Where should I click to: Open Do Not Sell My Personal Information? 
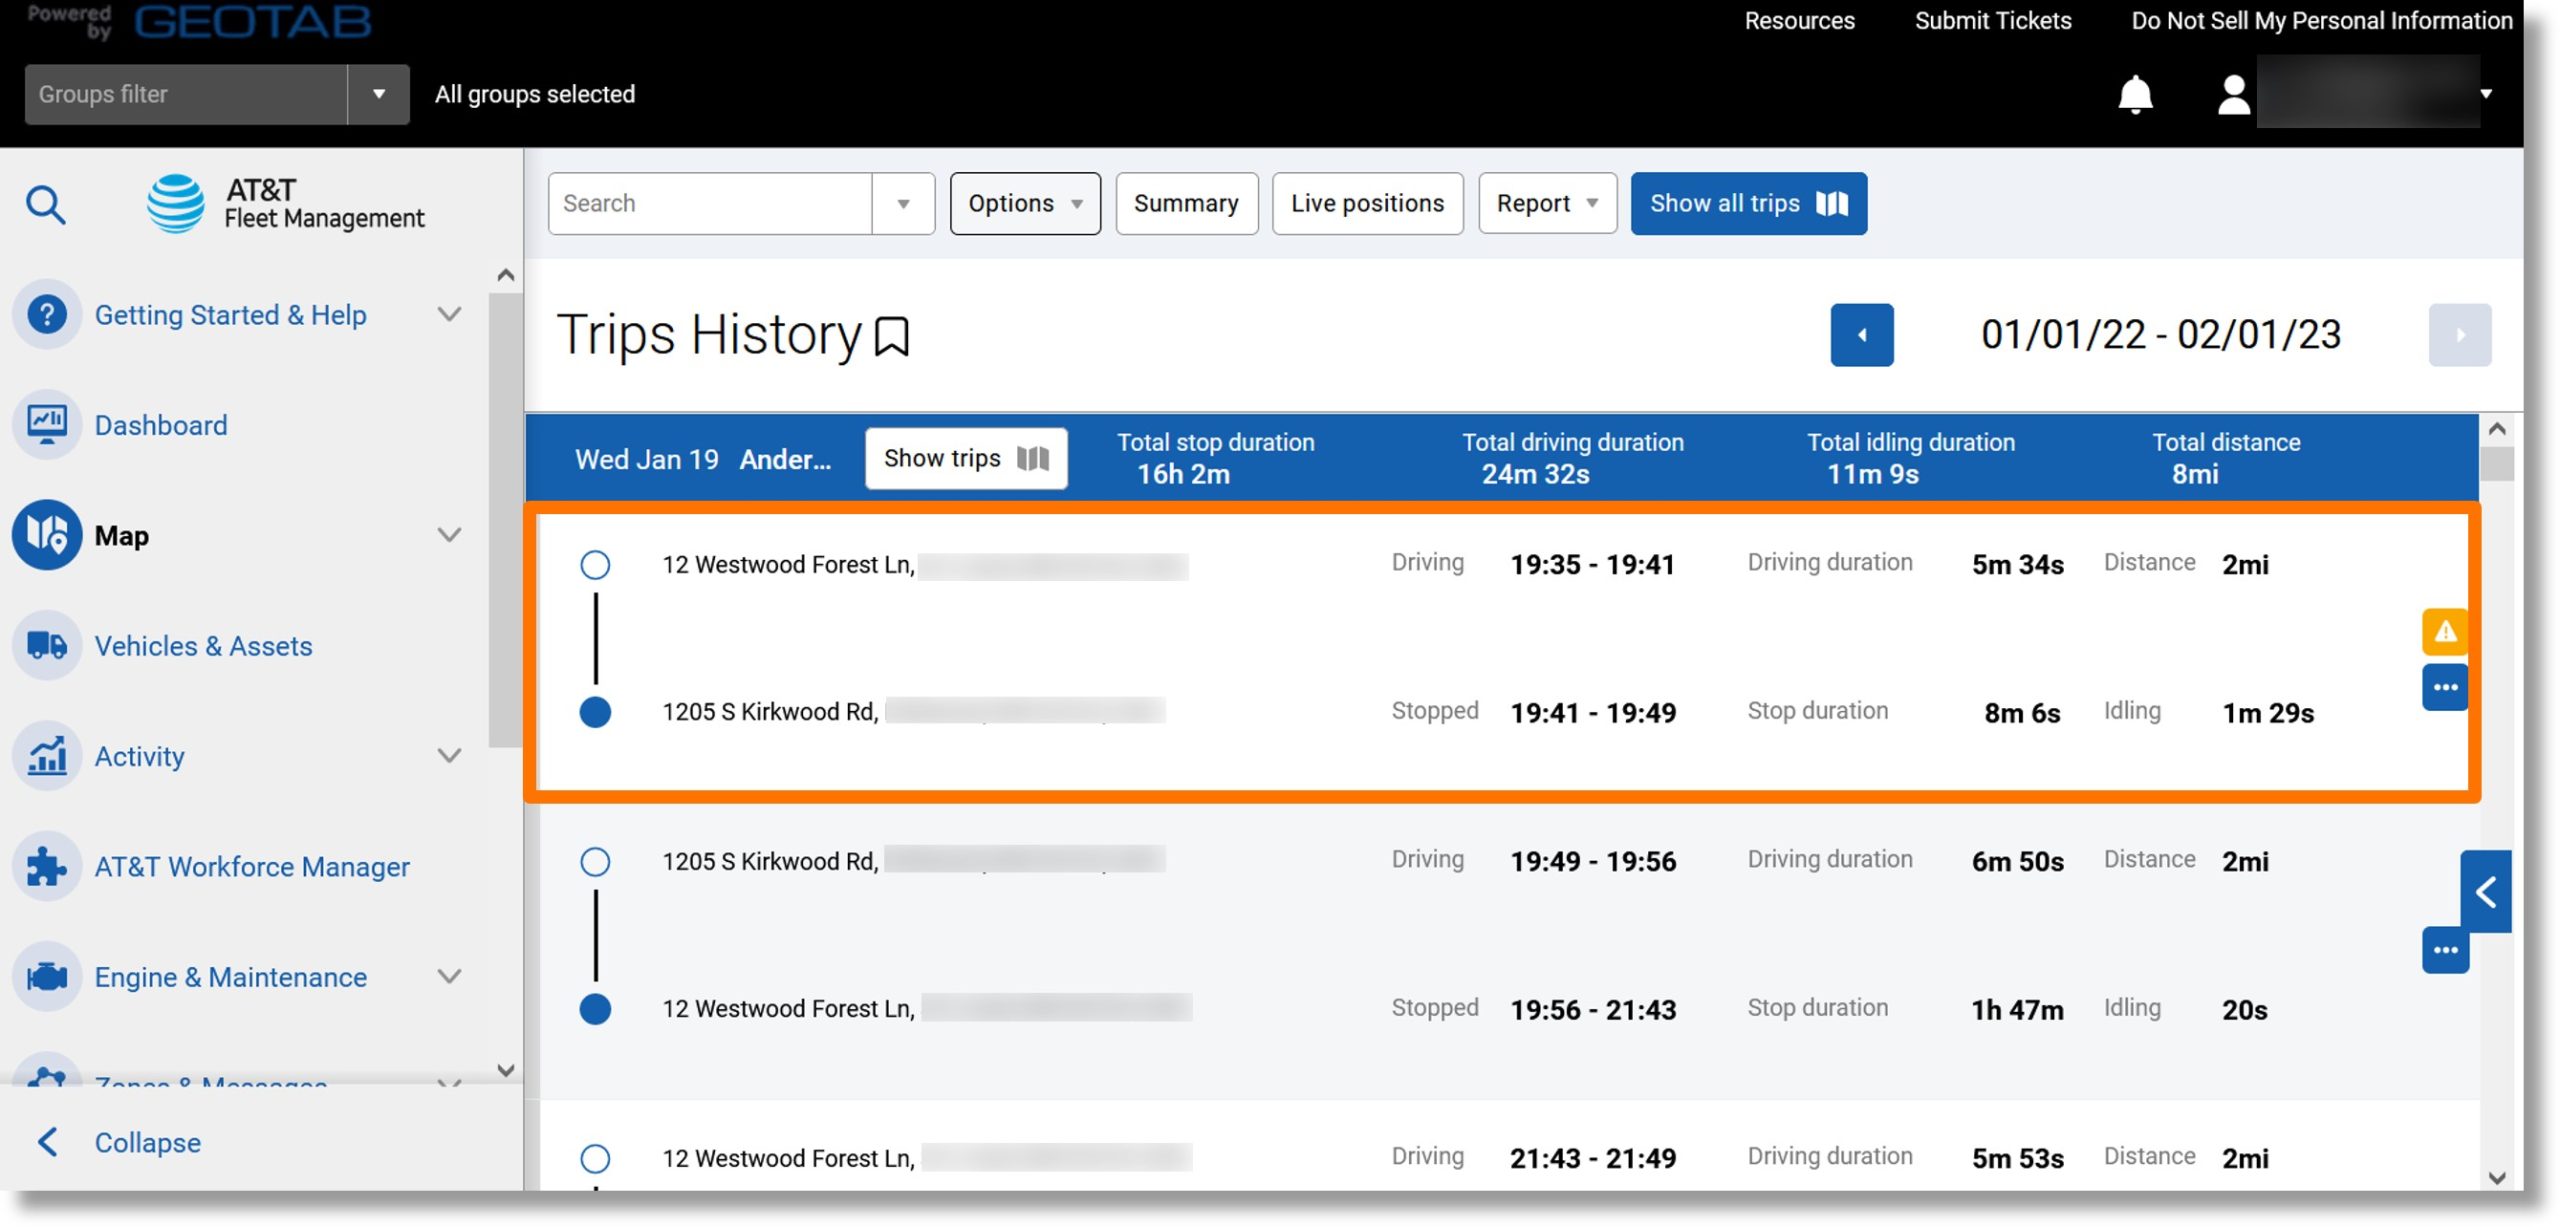tap(2321, 21)
